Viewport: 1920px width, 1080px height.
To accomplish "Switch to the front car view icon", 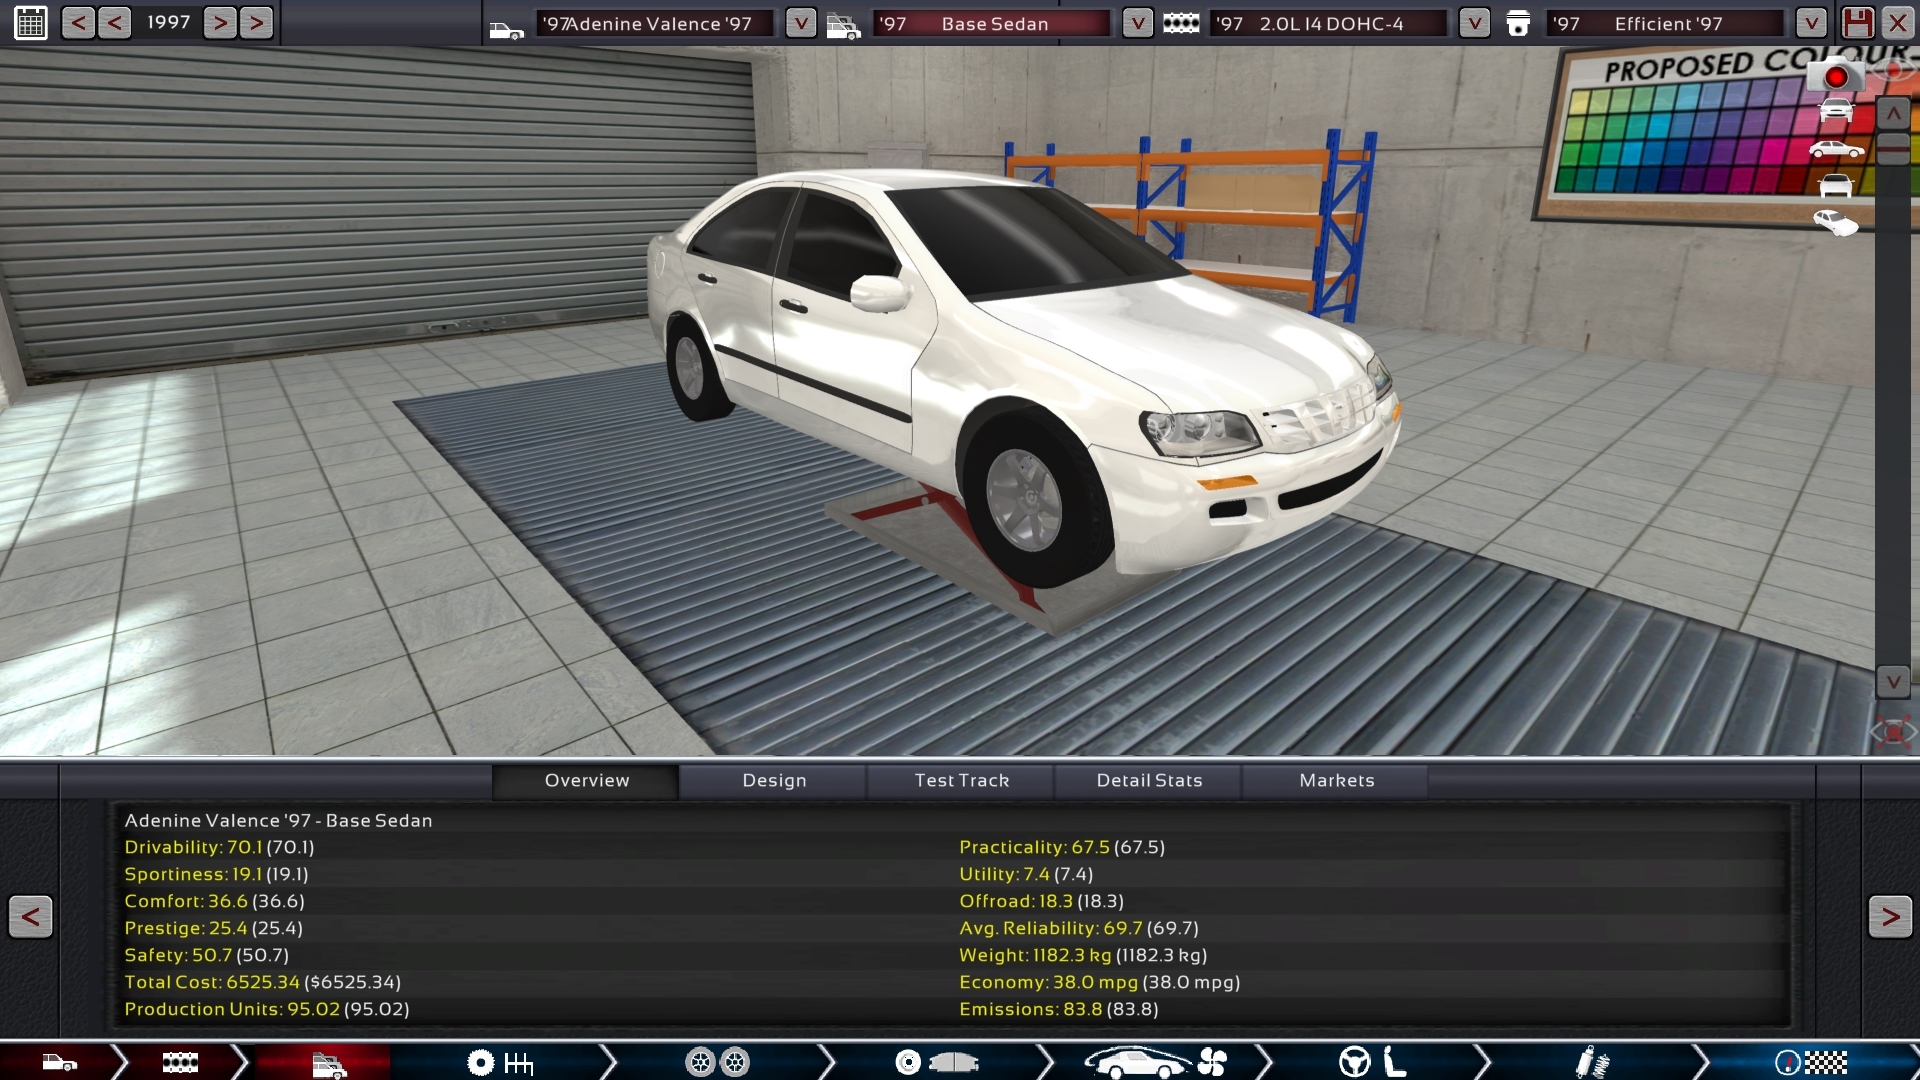I will 1836,111.
